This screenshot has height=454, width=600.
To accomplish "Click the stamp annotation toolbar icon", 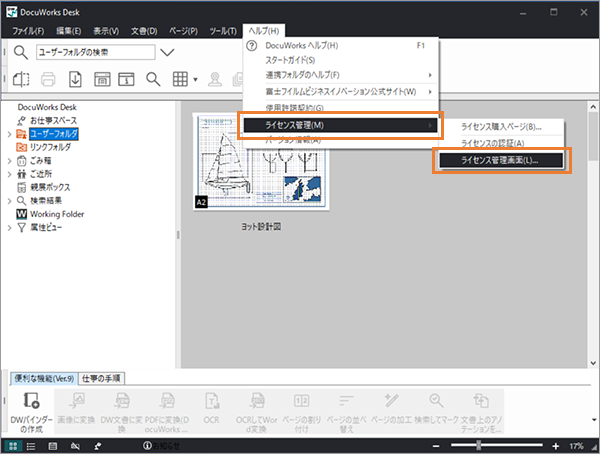I will click(x=215, y=80).
